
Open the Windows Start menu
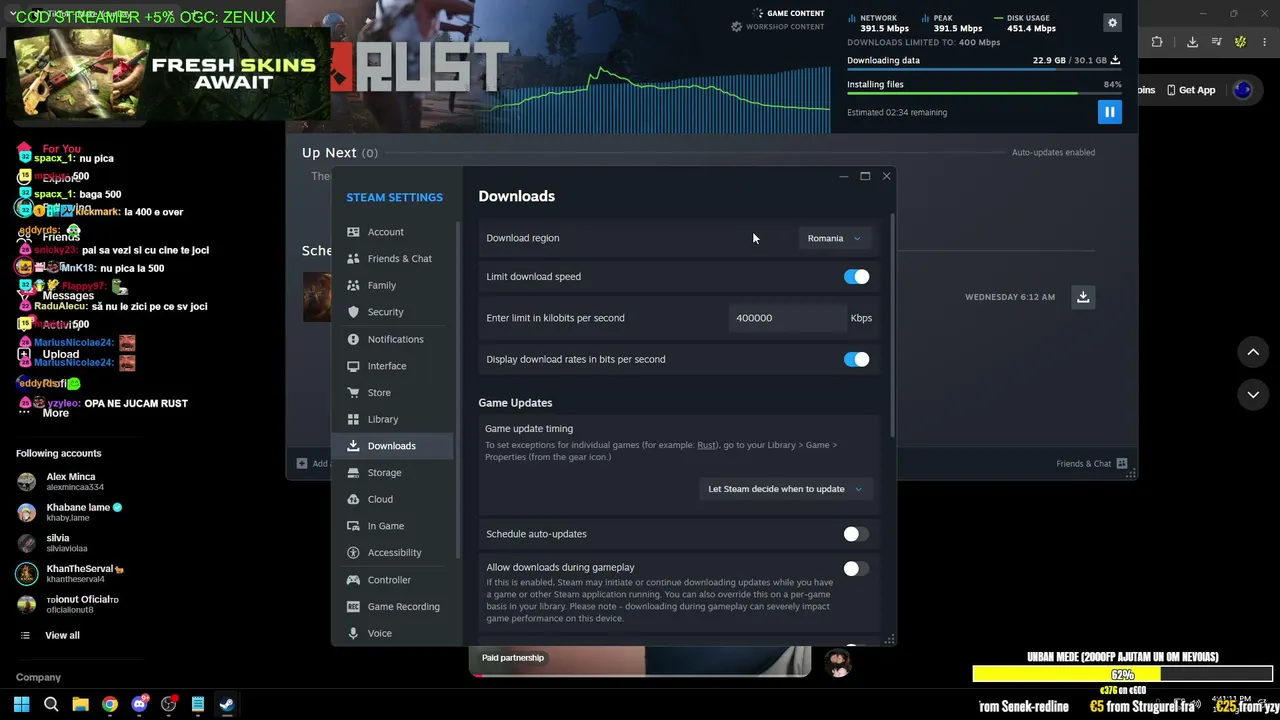(21, 704)
